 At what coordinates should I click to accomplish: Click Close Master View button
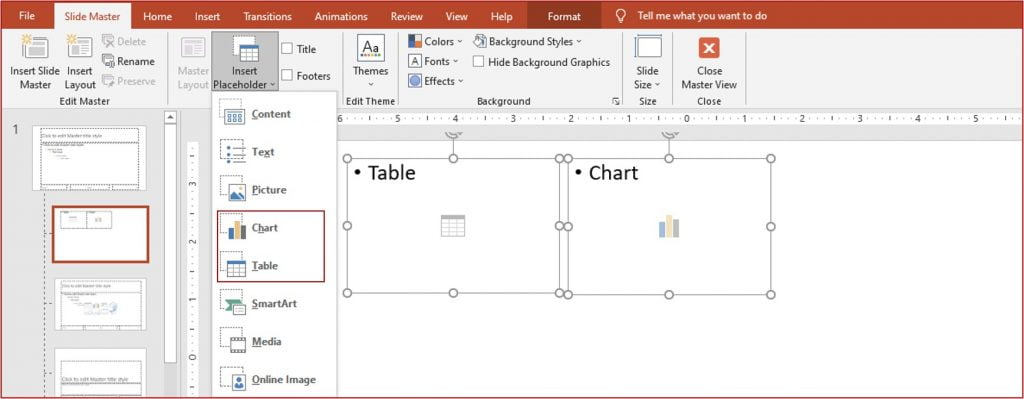[x=709, y=62]
